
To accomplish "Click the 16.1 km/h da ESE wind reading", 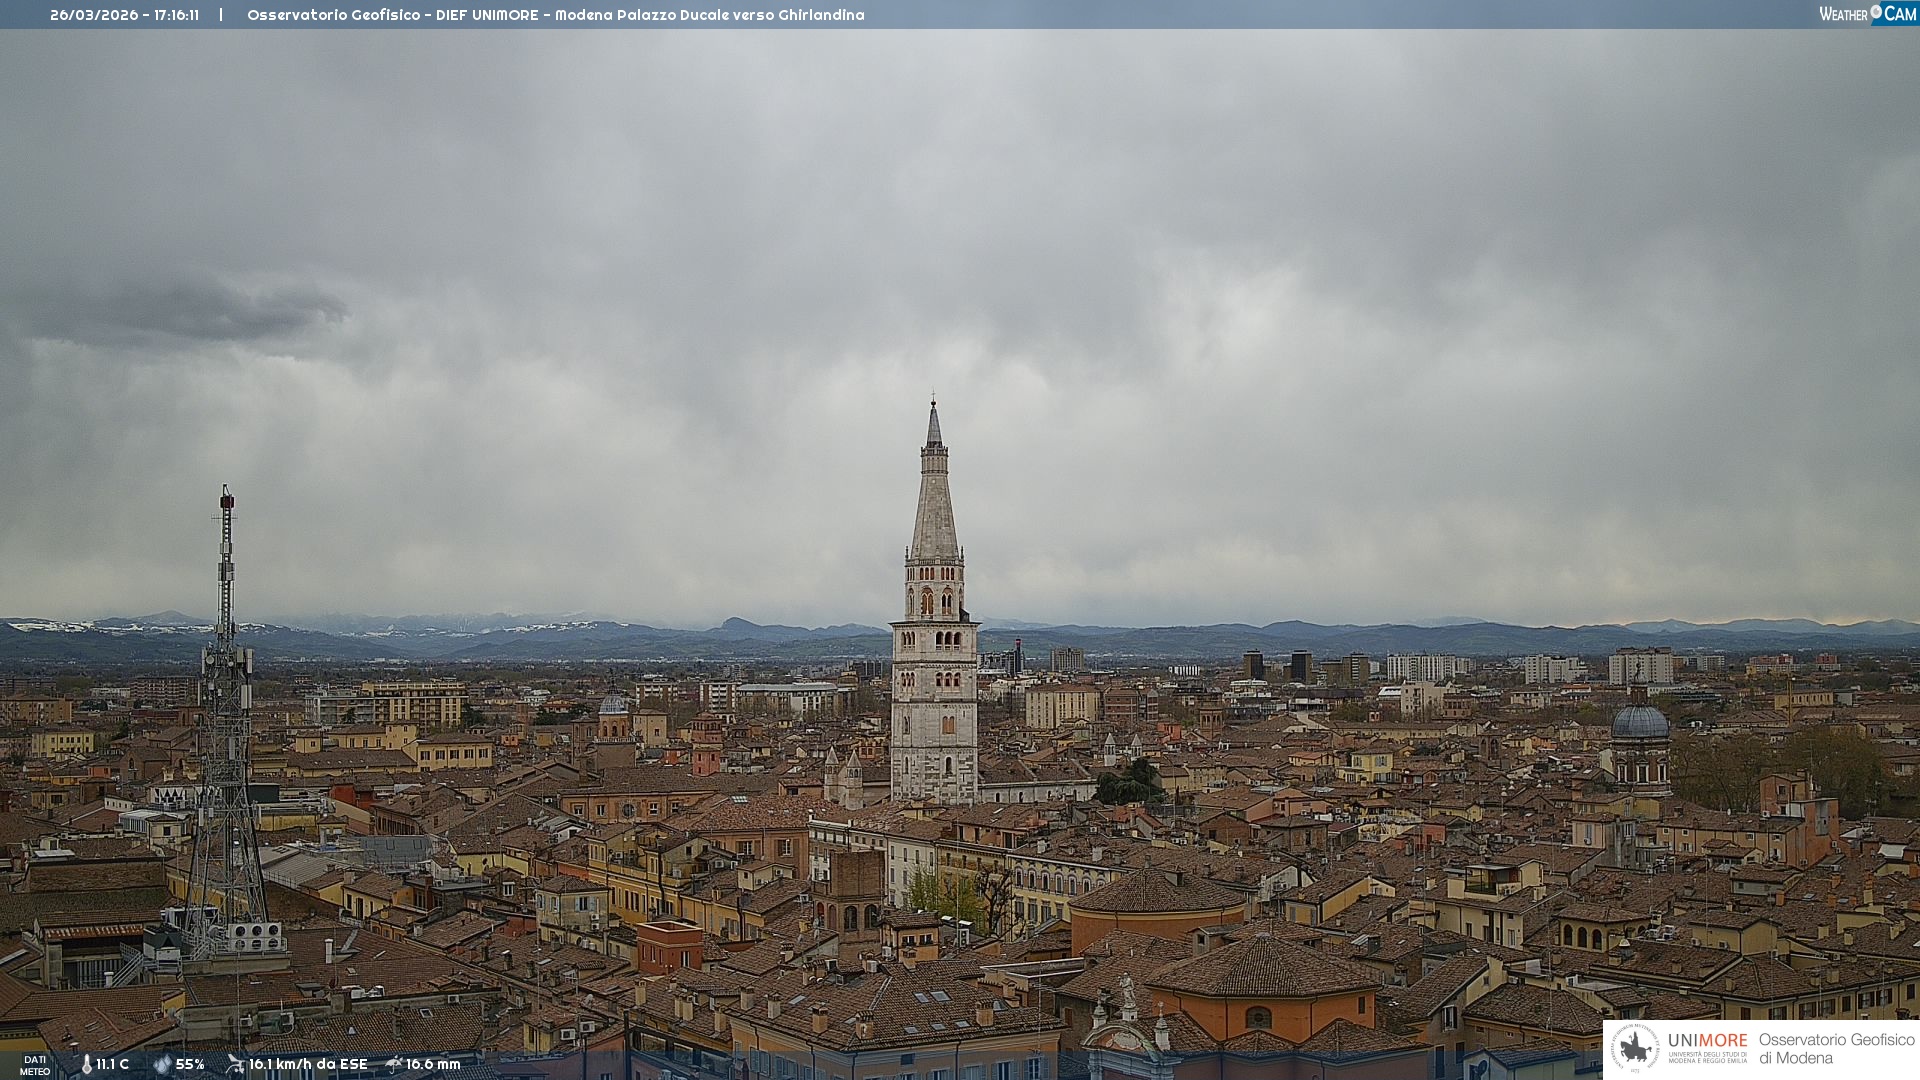I will 308,1064.
